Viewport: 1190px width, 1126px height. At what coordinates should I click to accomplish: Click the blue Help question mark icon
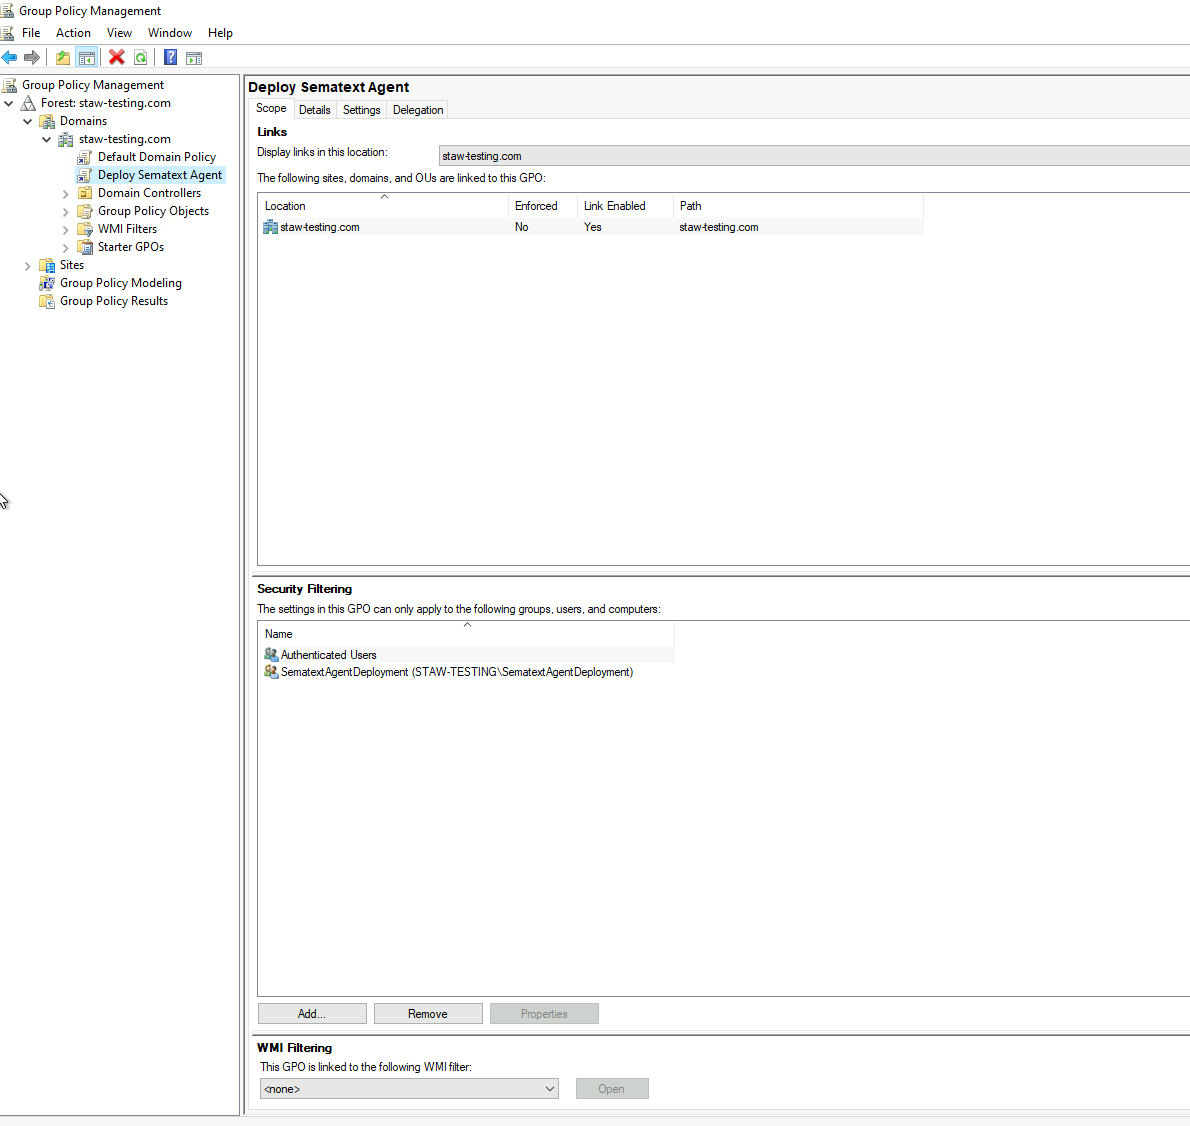tap(171, 58)
